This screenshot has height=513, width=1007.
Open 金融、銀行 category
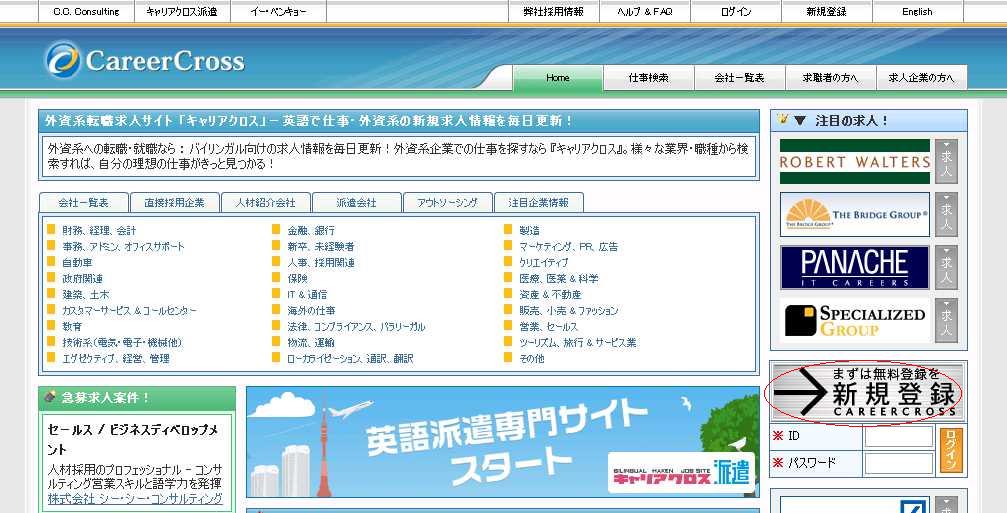(311, 230)
